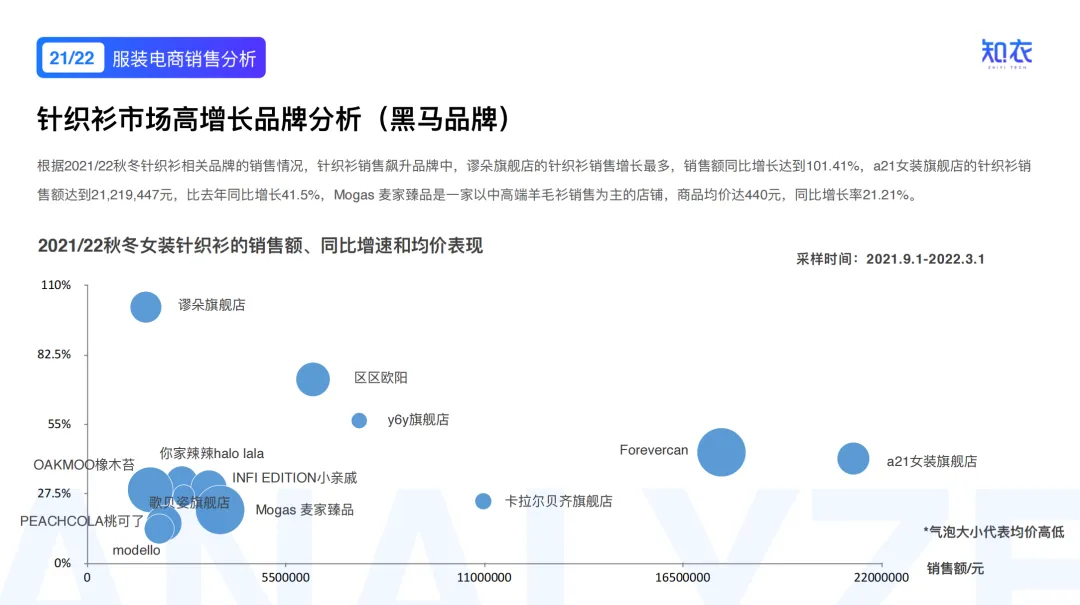This screenshot has height=605, width=1080.
Task: Click the 21/22 badge label
Action: tap(72, 58)
